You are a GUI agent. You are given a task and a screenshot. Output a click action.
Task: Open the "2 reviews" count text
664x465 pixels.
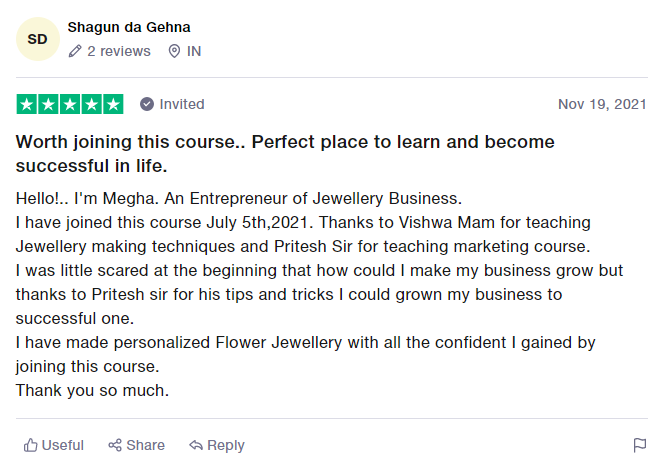coord(119,51)
